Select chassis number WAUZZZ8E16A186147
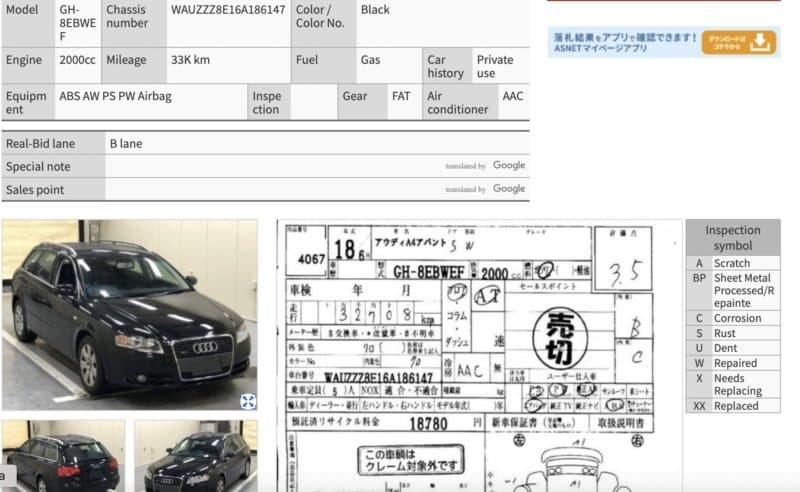 (228, 10)
